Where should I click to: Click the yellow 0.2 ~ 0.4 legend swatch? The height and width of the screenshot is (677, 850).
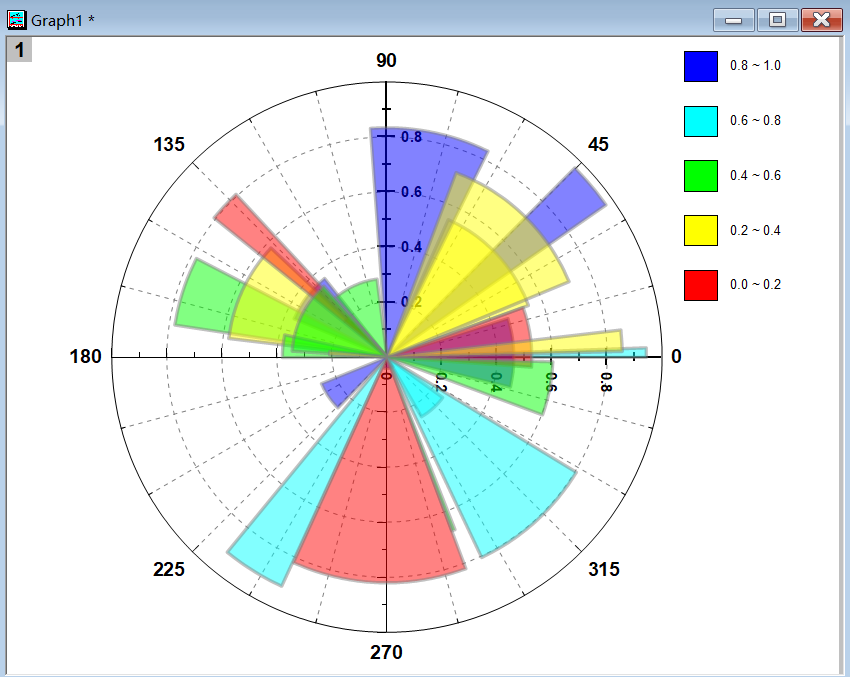point(701,230)
